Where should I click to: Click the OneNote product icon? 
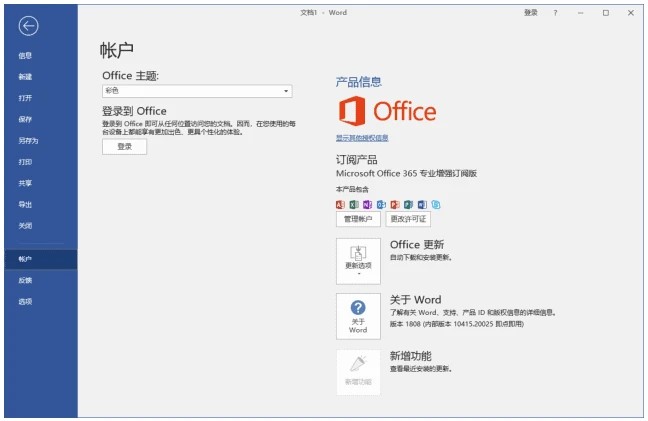click(367, 205)
